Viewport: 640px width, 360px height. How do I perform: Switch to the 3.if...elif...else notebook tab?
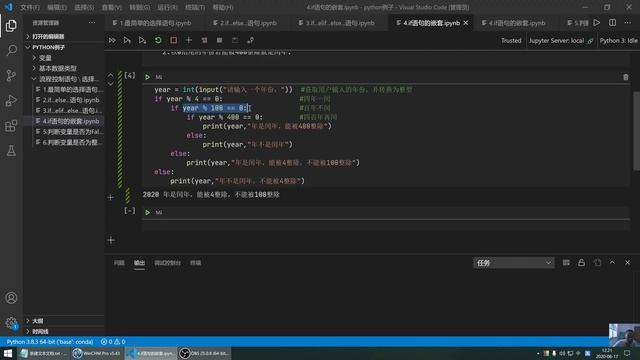(x=340, y=23)
